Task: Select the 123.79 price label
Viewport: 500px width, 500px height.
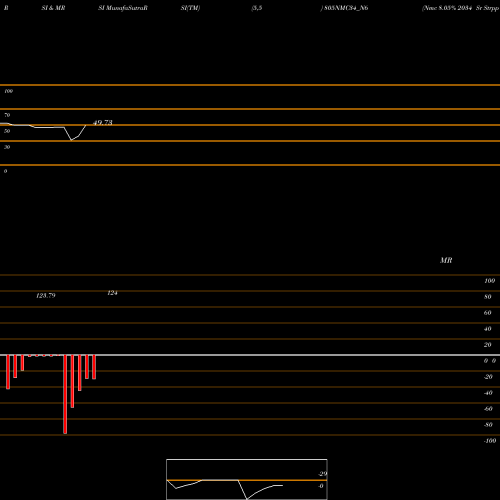Action: coord(46,296)
